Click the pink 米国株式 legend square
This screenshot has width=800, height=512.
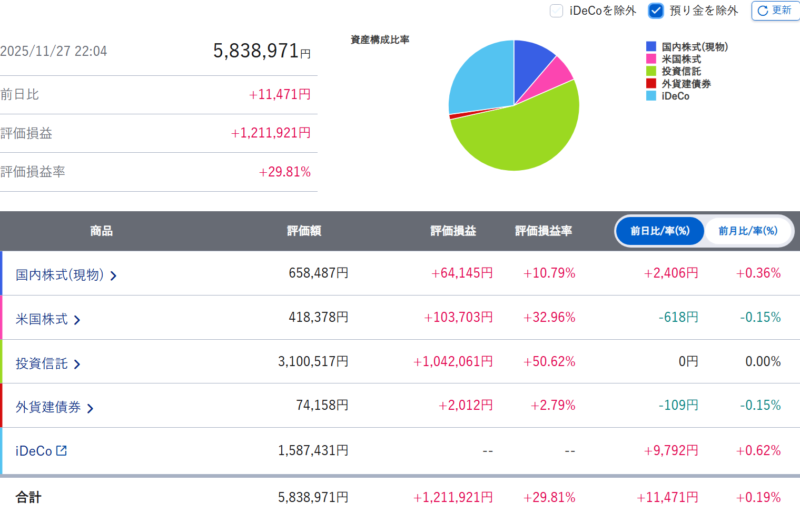pos(651,60)
